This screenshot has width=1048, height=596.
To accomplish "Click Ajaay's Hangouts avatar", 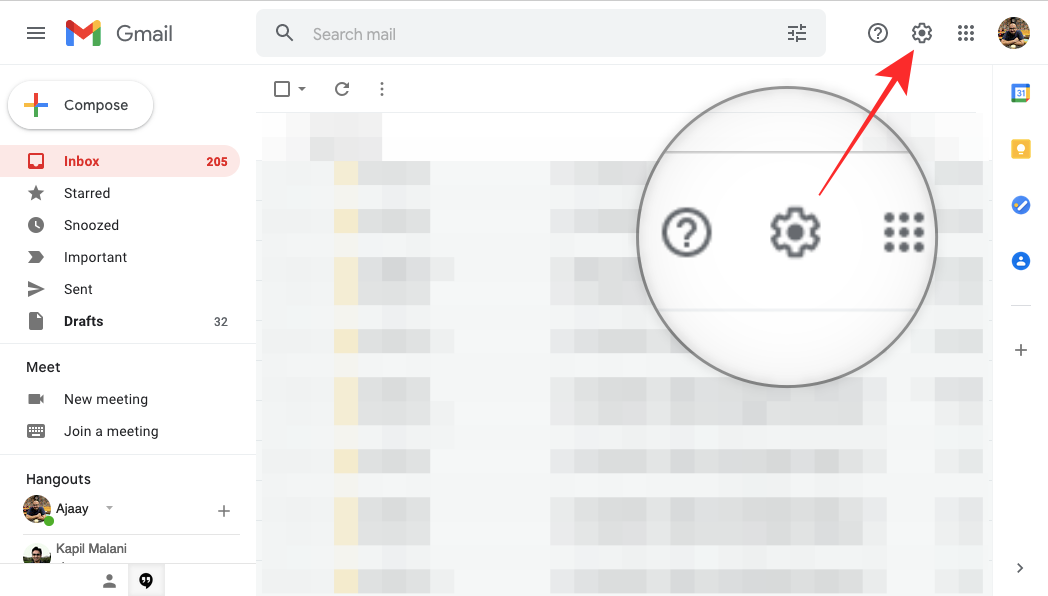I will (x=37, y=510).
